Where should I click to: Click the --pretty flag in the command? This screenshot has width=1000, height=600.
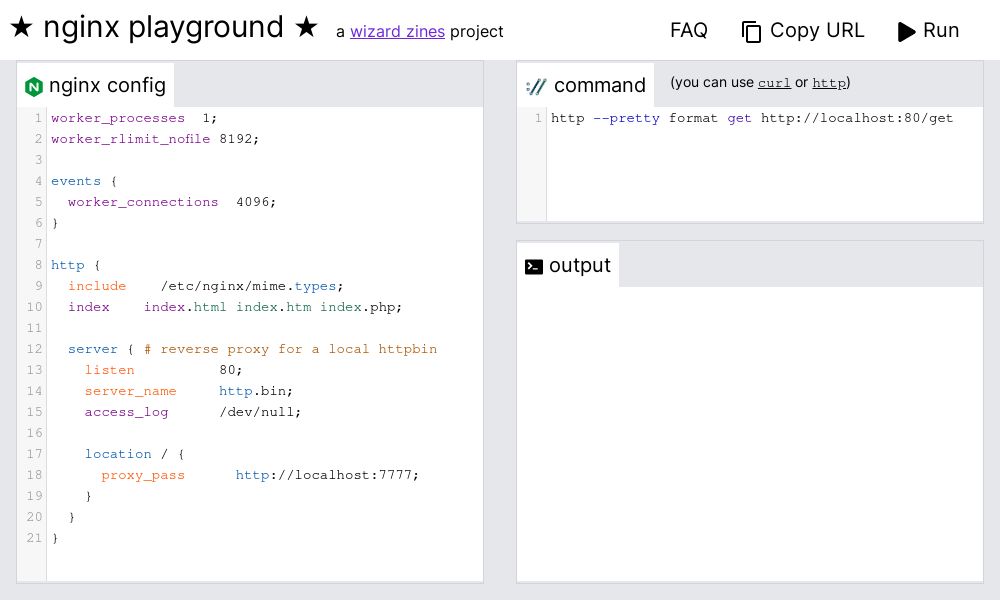click(626, 119)
